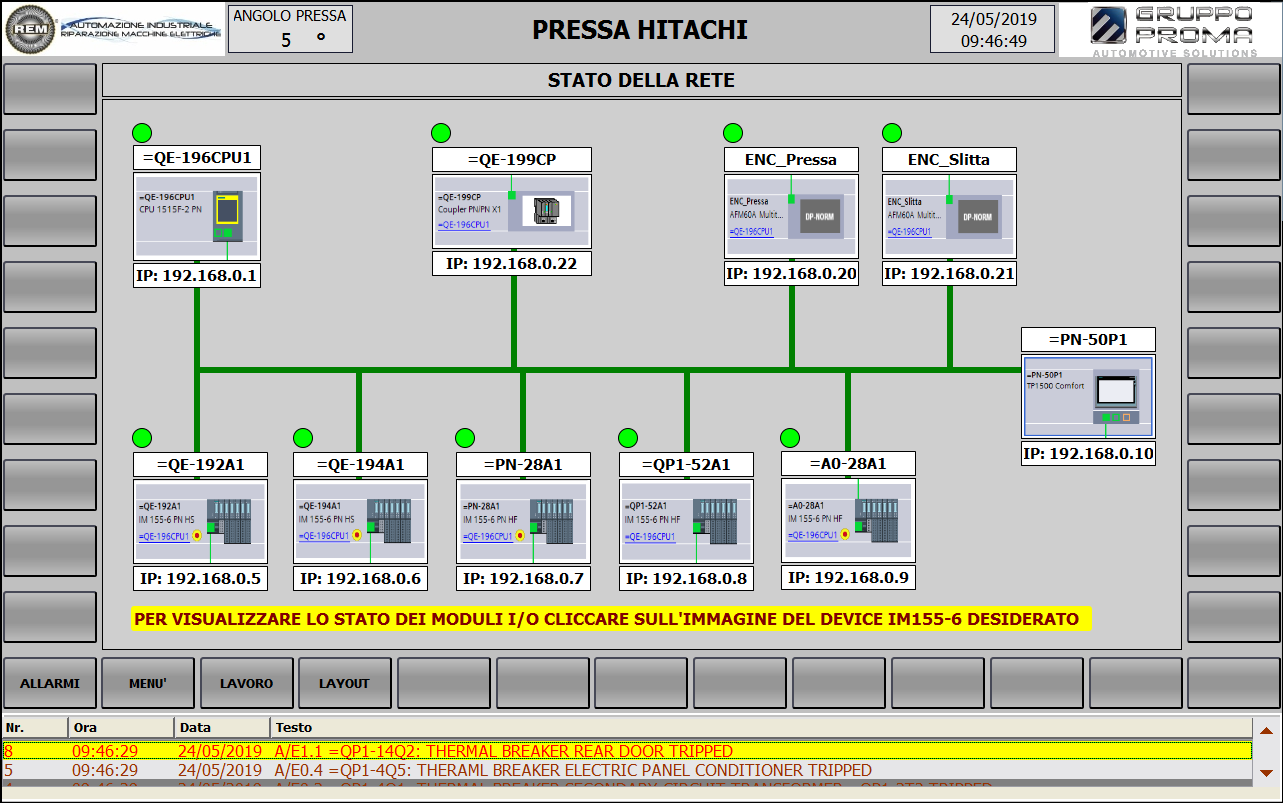The width and height of the screenshot is (1283, 803).
Task: Click the IP: 192.168.0.21 label
Action: 949,273
